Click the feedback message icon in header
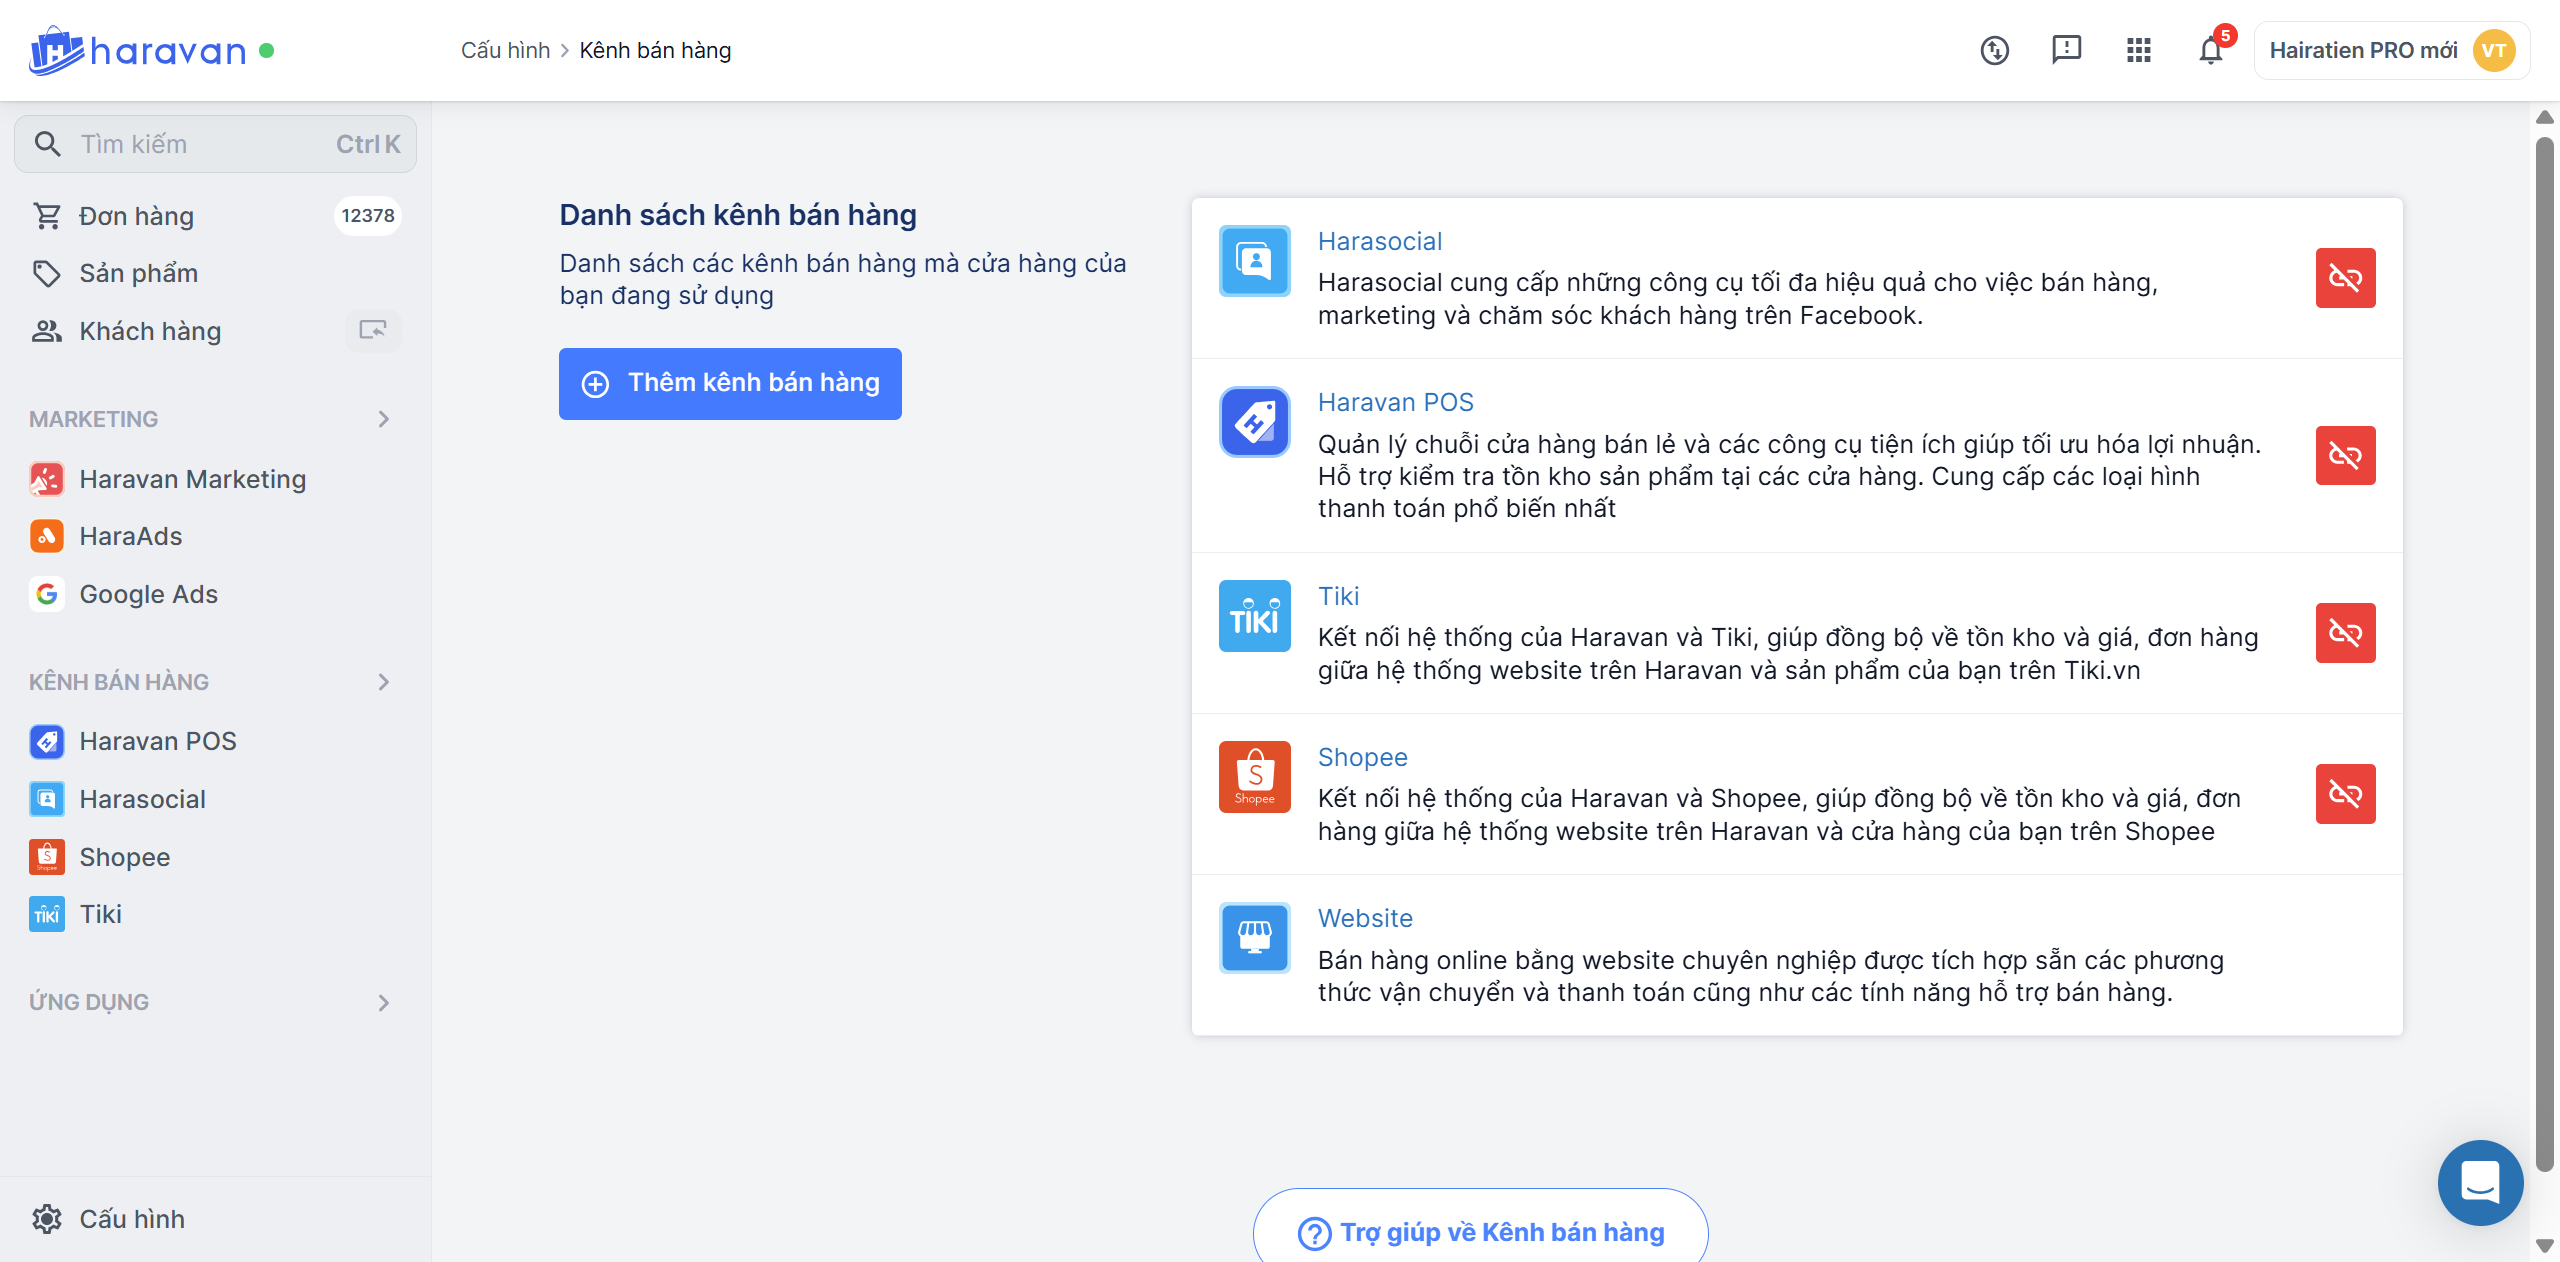The width and height of the screenshot is (2560, 1262). tap(2066, 50)
